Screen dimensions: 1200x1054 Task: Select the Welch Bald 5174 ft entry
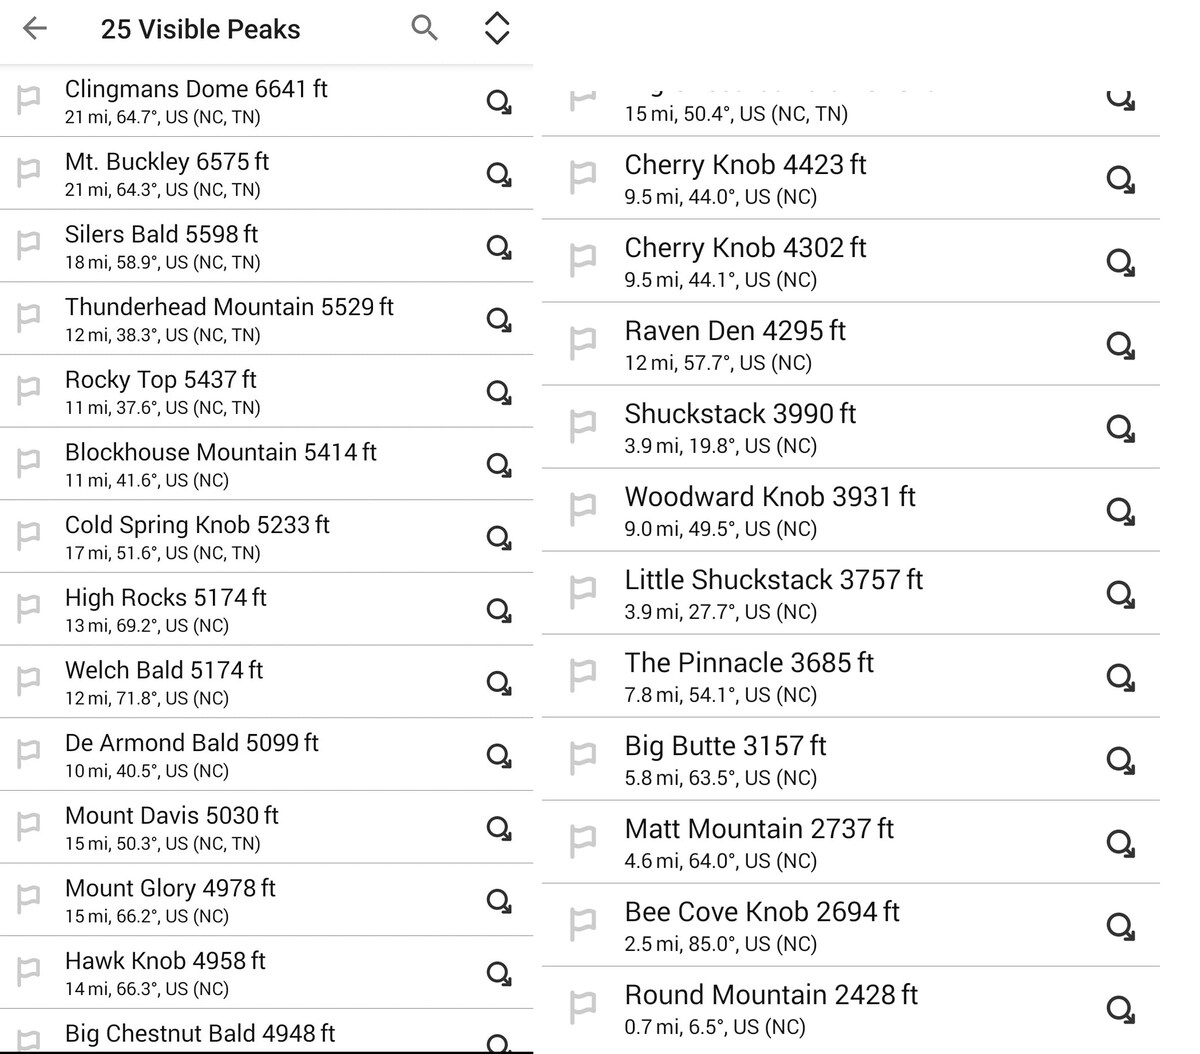pyautogui.click(x=164, y=682)
